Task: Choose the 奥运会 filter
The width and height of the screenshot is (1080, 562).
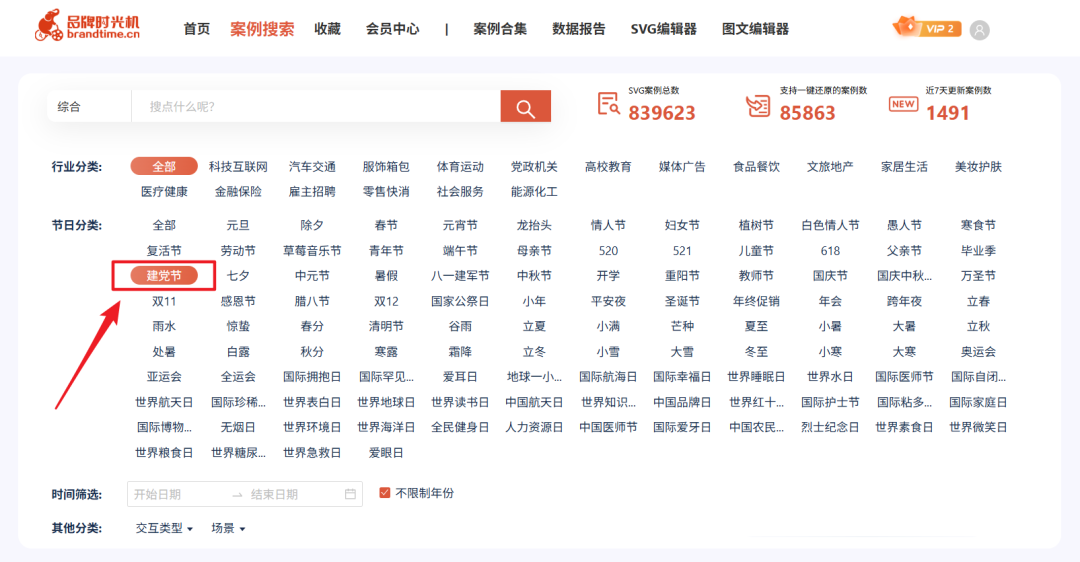Action: [x=978, y=351]
